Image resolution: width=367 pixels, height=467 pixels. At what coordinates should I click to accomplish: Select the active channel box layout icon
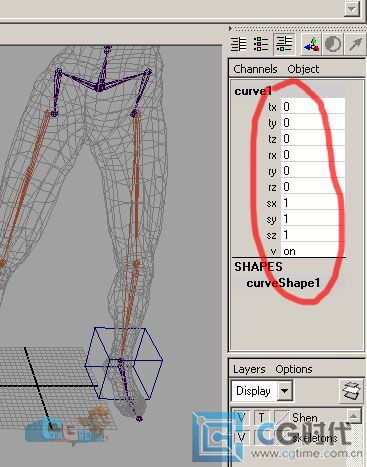(x=284, y=44)
